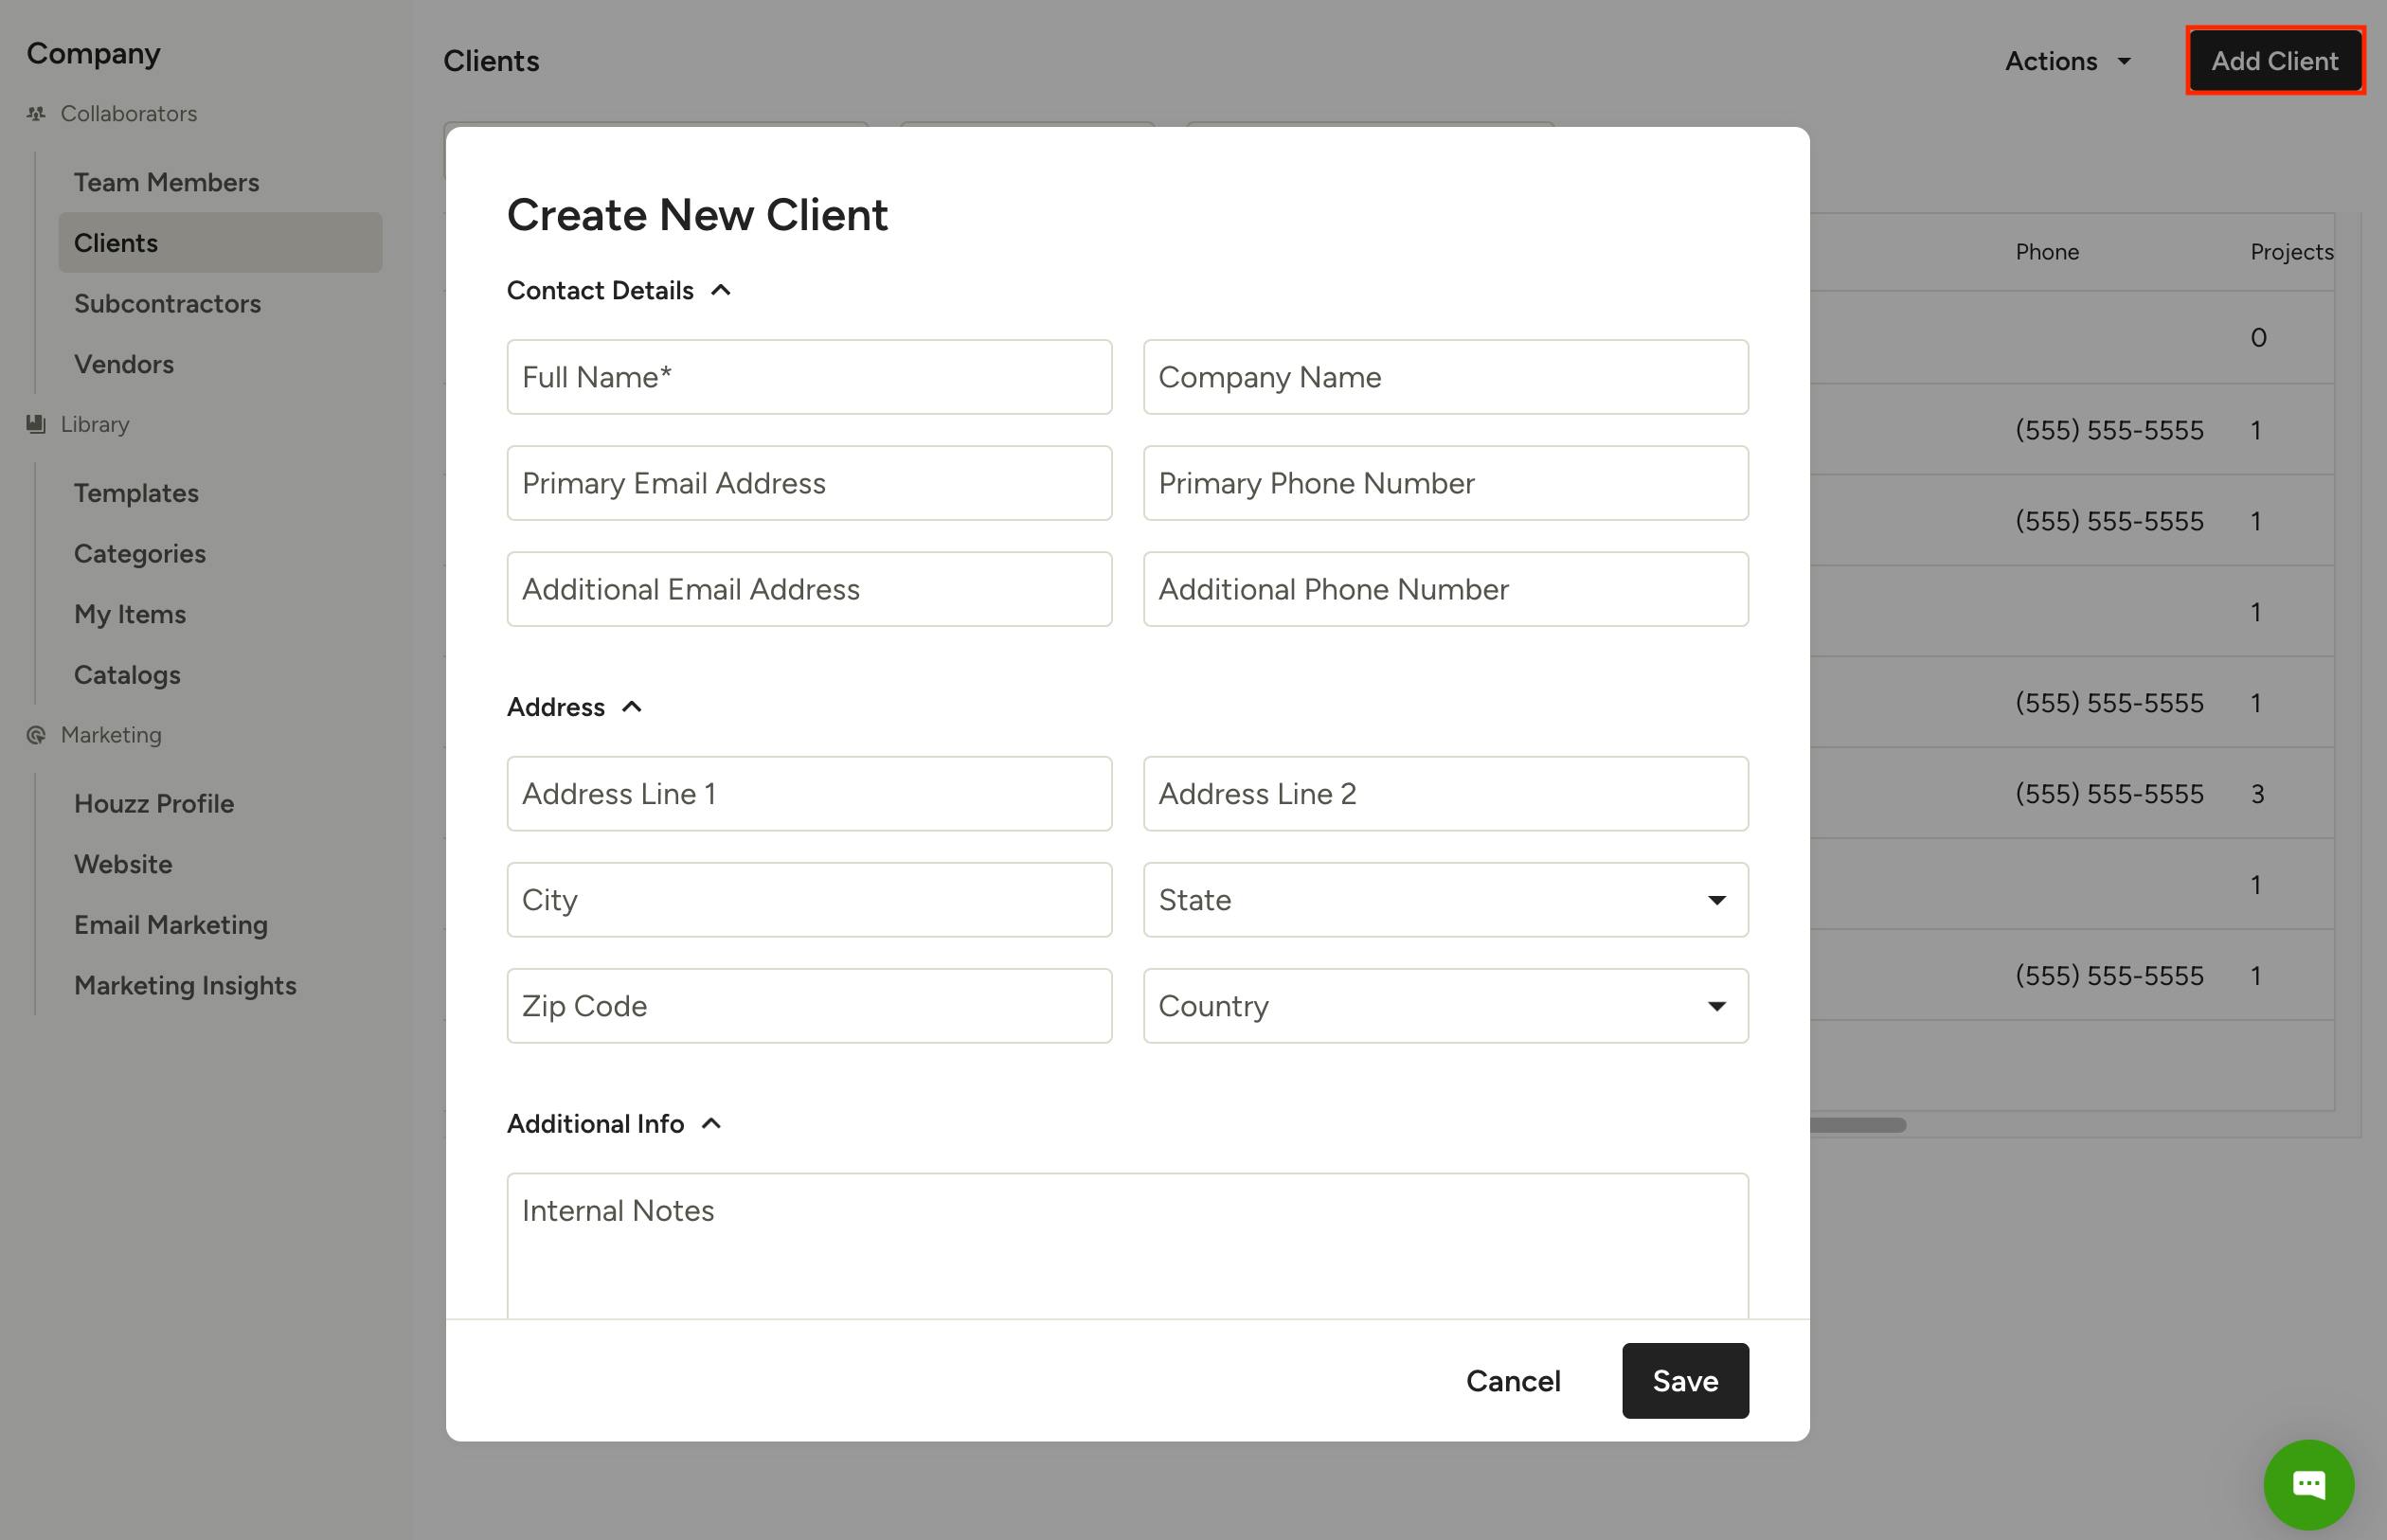Click the Marketing section icon
2387x1540 pixels.
(x=36, y=735)
